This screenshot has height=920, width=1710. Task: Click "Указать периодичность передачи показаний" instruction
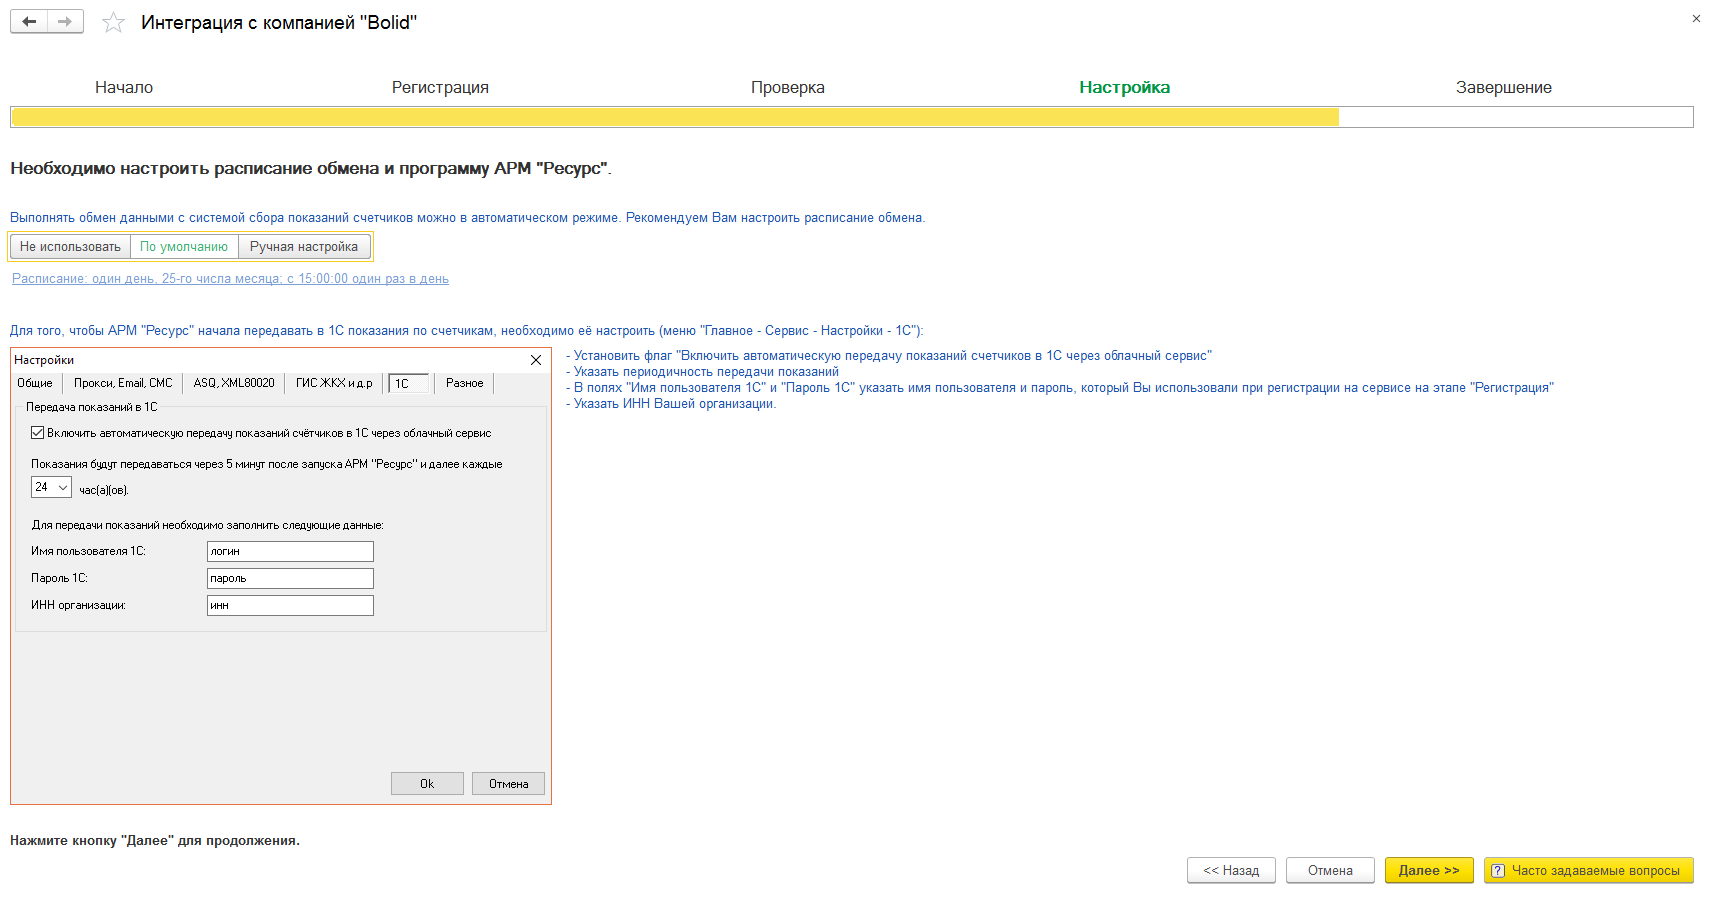[702, 372]
